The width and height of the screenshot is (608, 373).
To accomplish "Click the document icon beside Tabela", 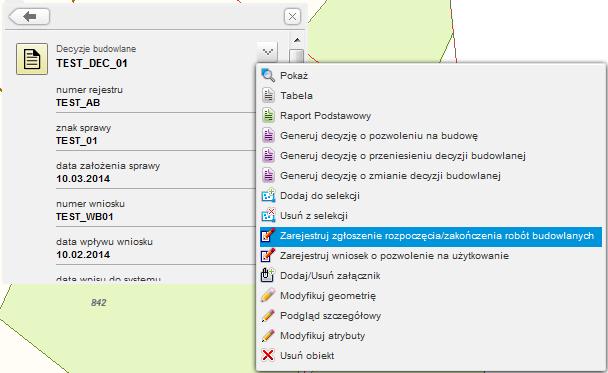I will pos(268,95).
